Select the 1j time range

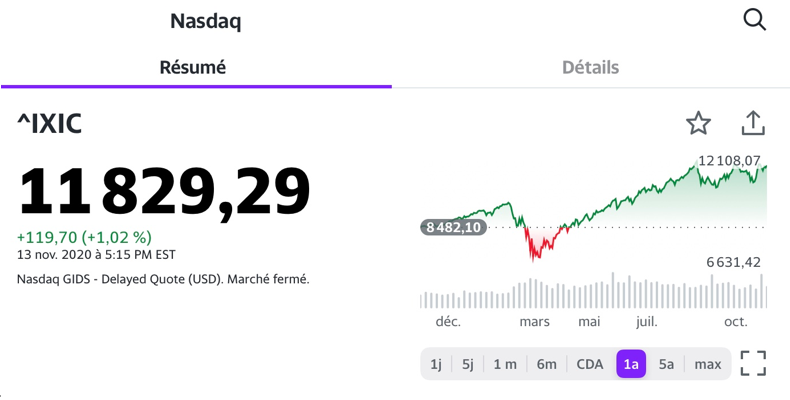click(x=436, y=364)
